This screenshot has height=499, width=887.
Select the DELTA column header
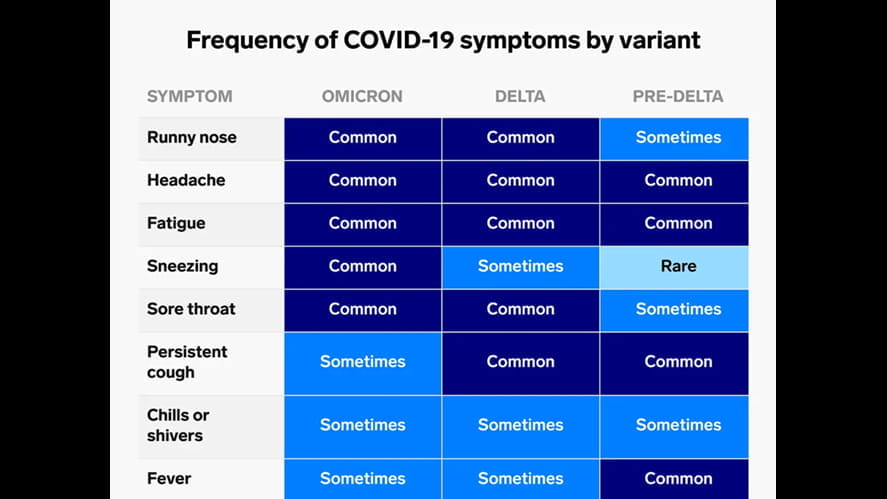[x=520, y=97]
